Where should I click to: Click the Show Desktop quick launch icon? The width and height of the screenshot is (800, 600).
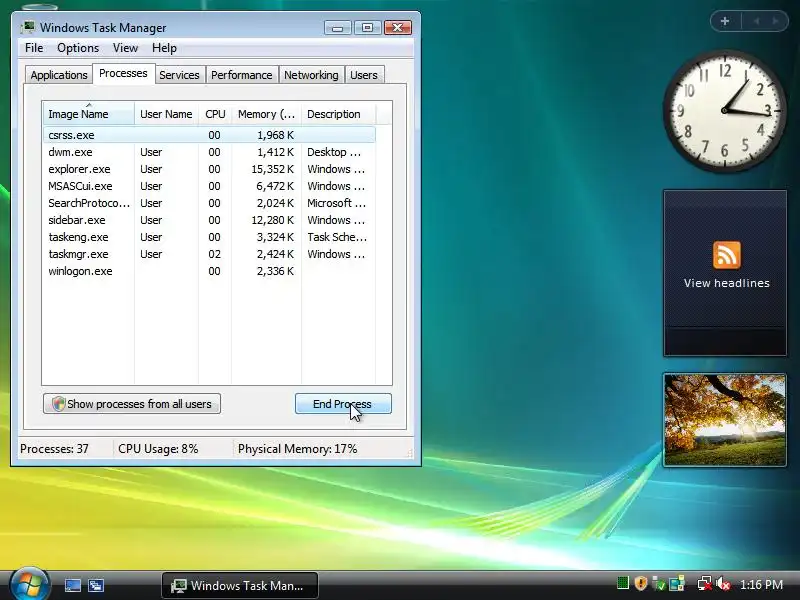(72, 585)
